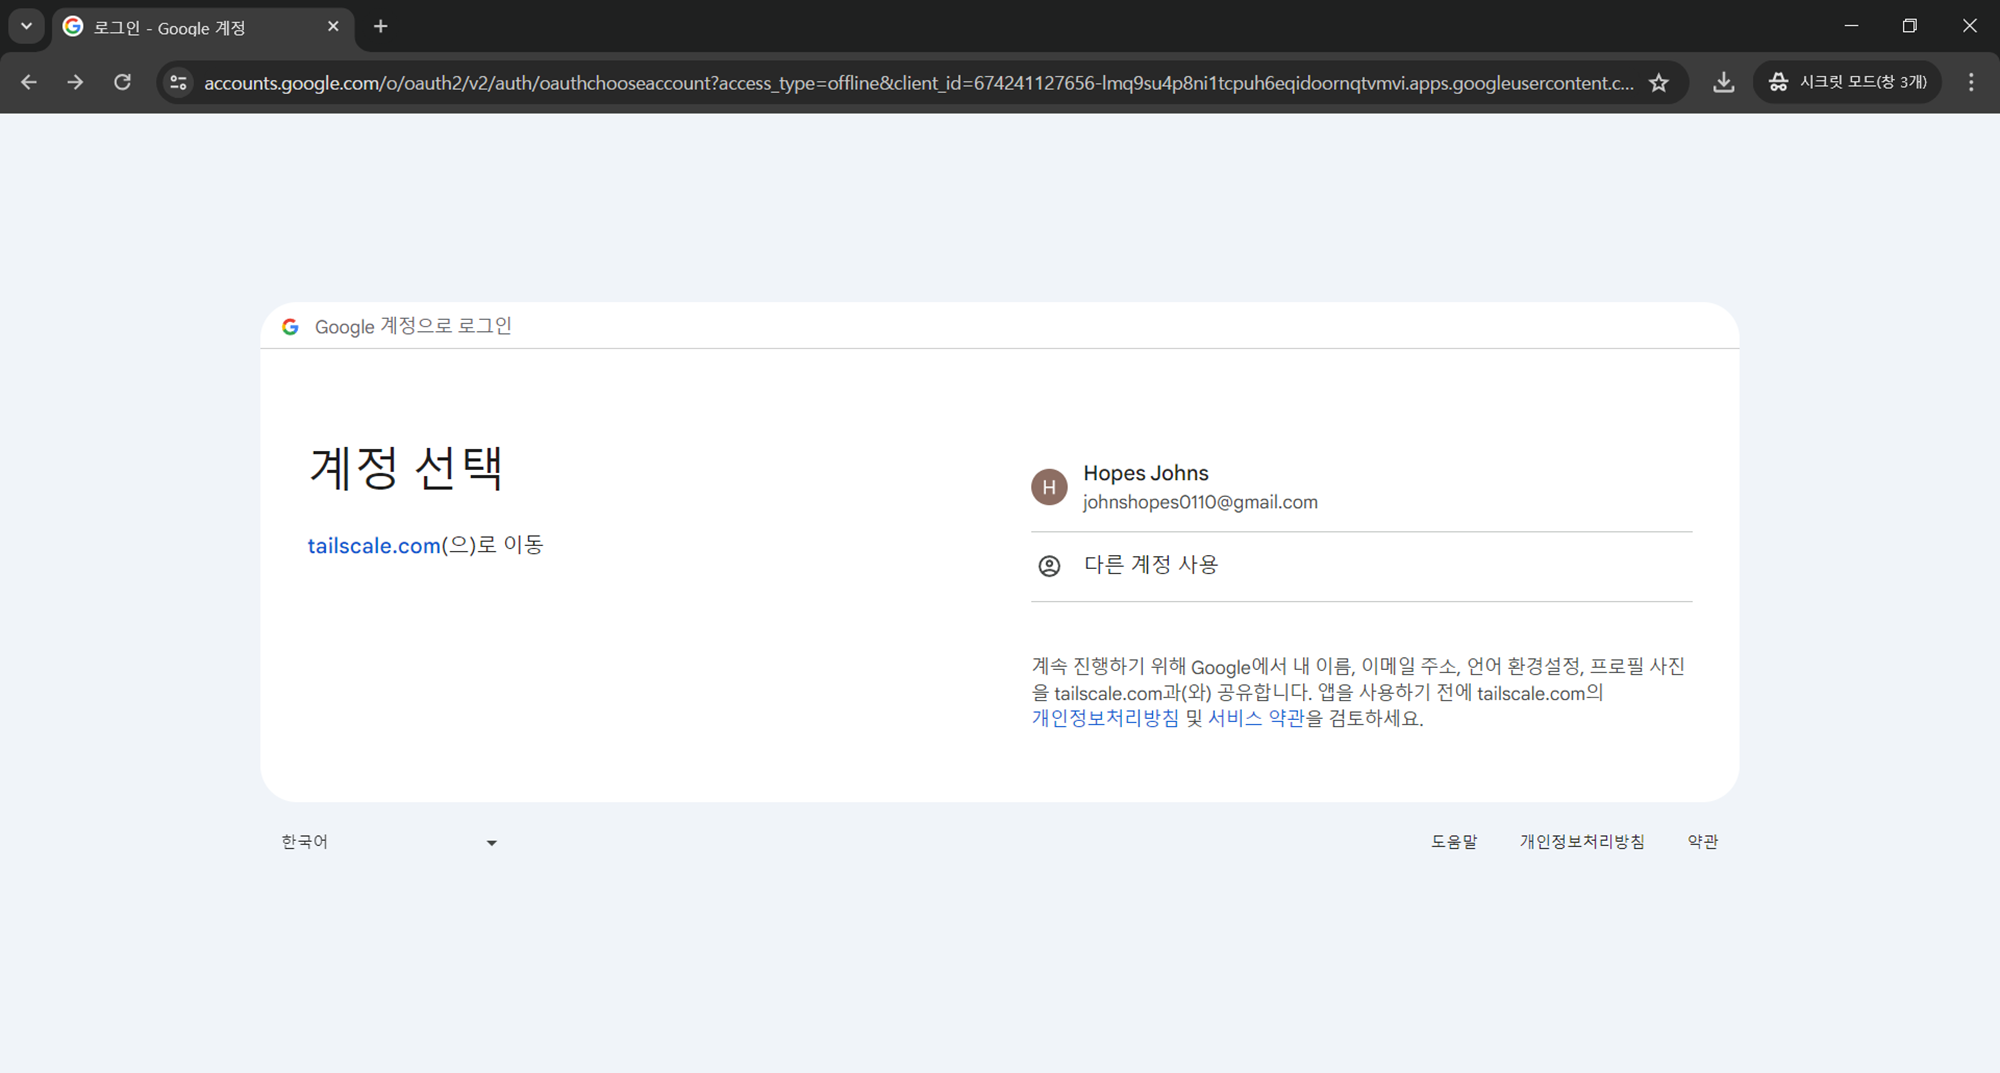Open 약관 footer link
This screenshot has height=1073, width=2000.
1703,842
